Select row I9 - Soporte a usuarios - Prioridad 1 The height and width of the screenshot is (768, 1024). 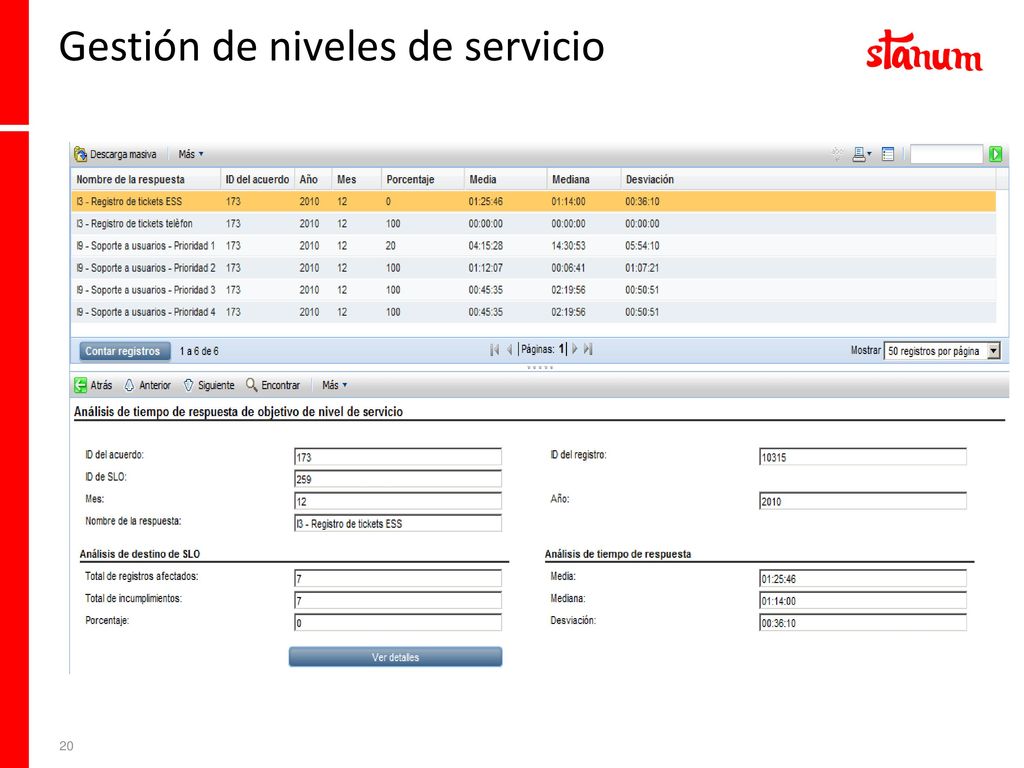(534, 246)
